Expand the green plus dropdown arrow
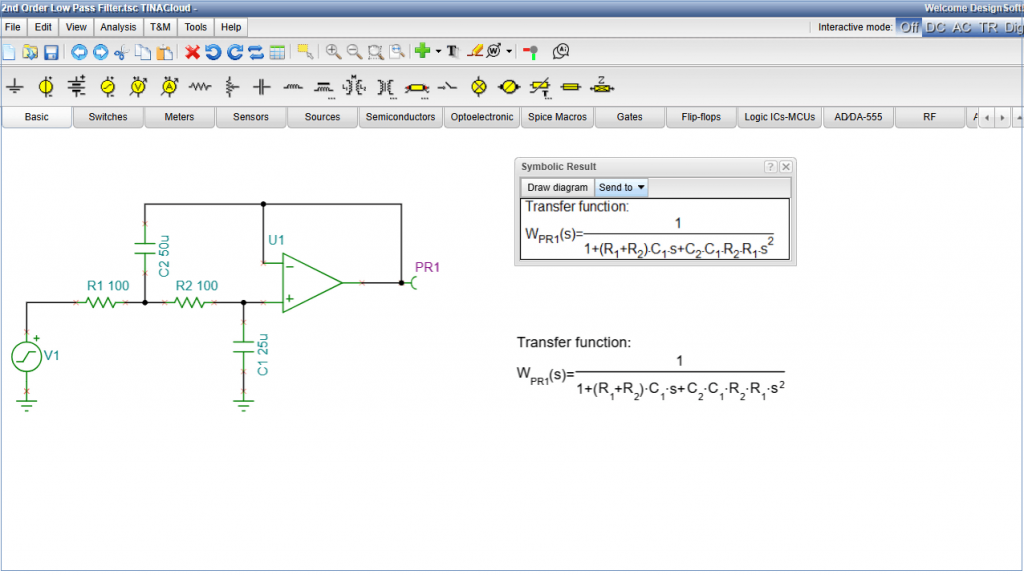1024x575 pixels. [x=438, y=52]
